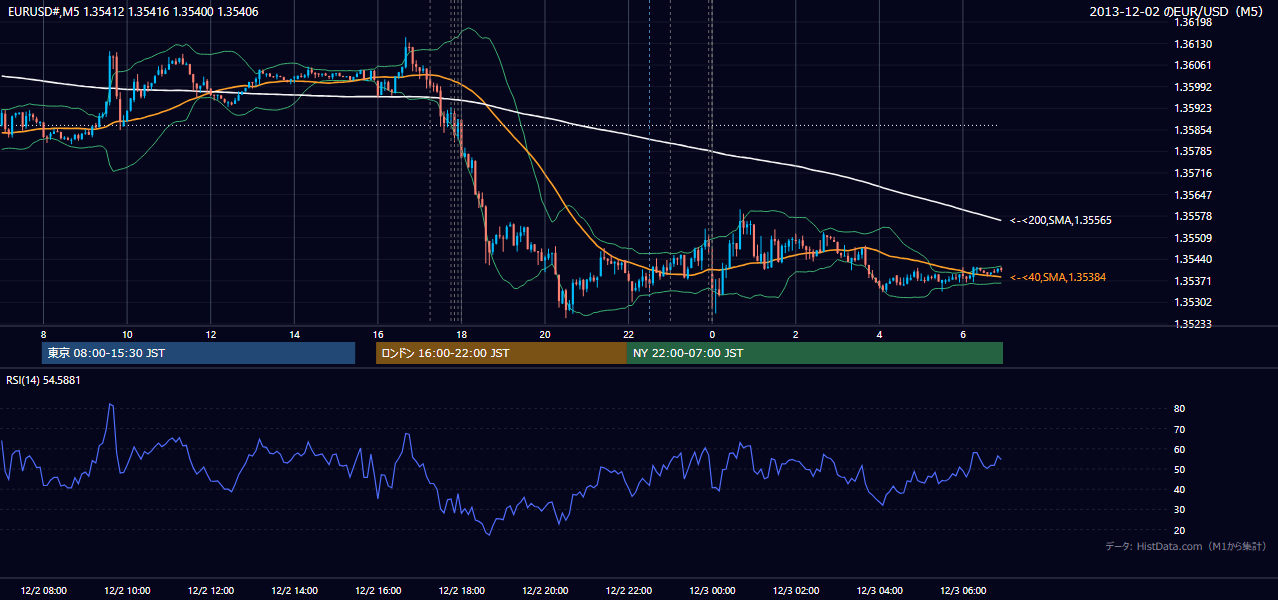Click price level 1.35854 on the axis
1278x600 pixels.
[1193, 130]
